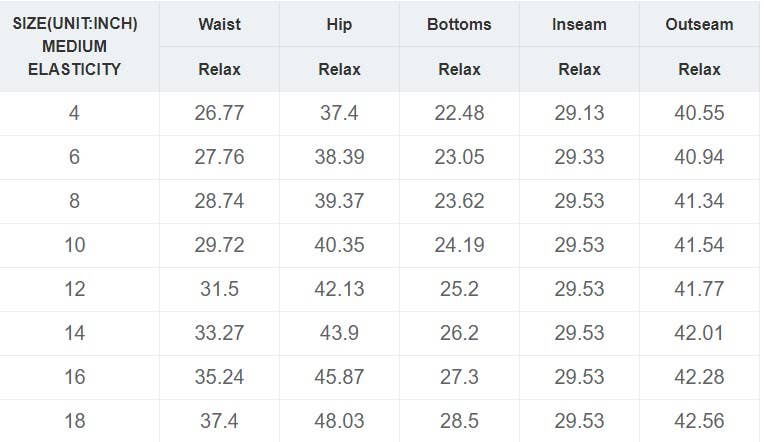This screenshot has width=764, height=442.
Task: Click the Bottoms column header
Action: point(459,24)
